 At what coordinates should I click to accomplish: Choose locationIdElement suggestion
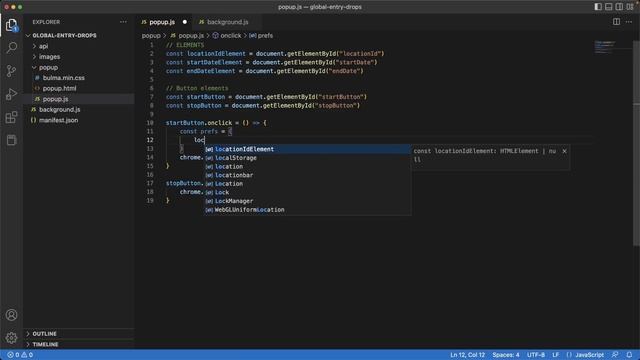point(307,149)
